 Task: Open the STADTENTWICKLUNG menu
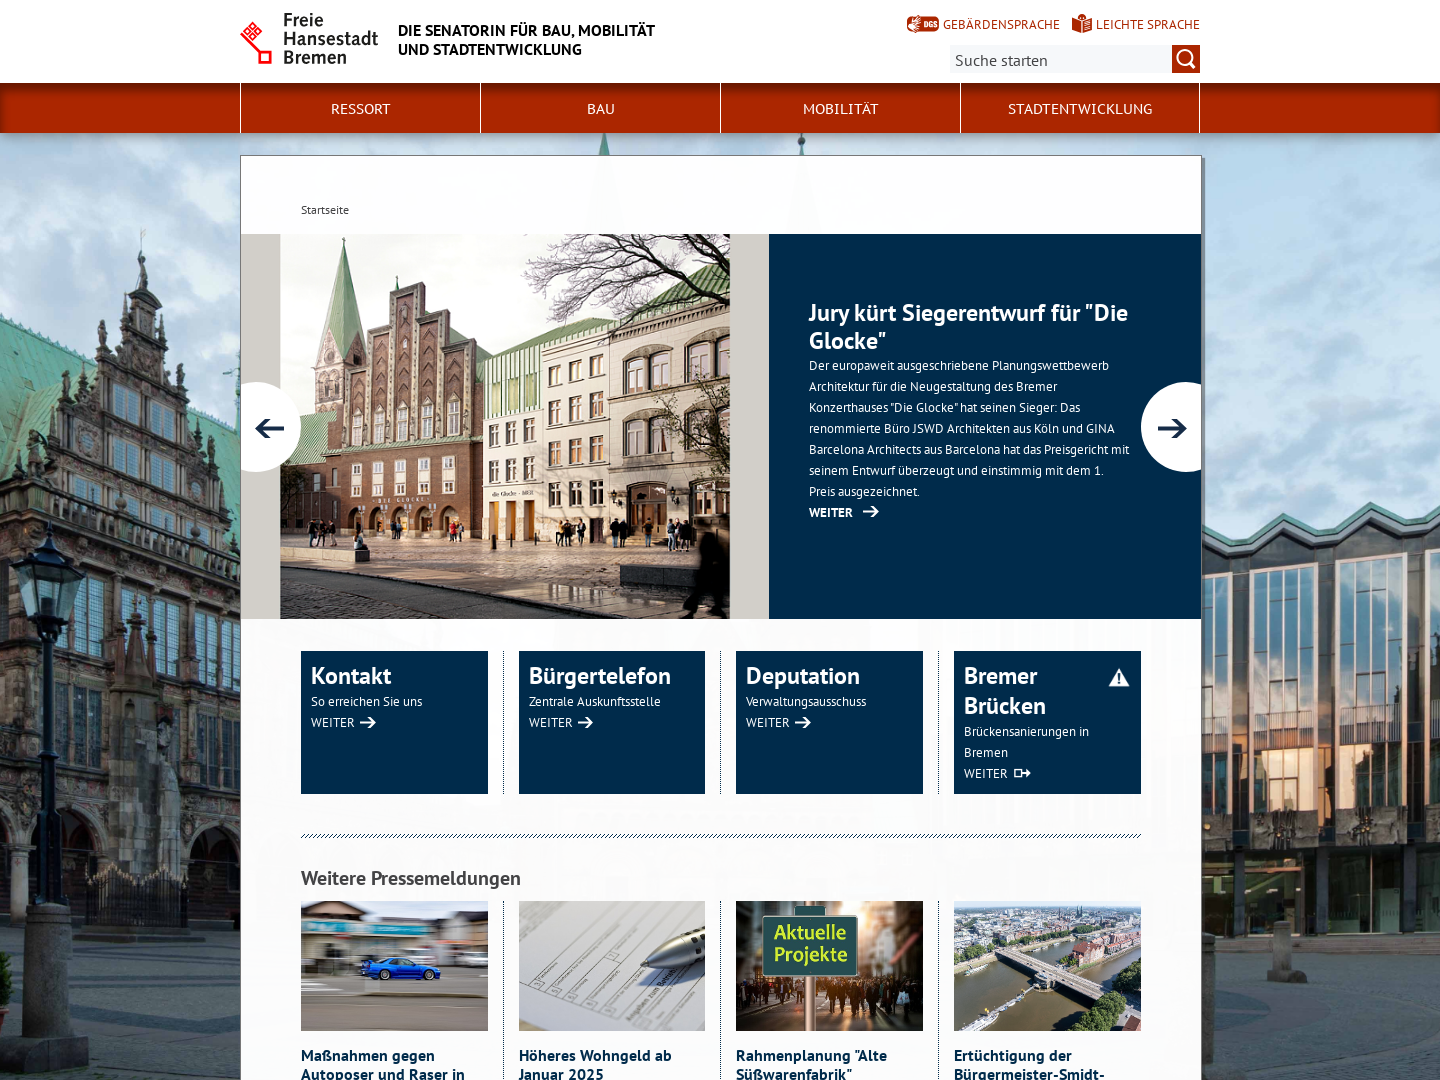1080,108
